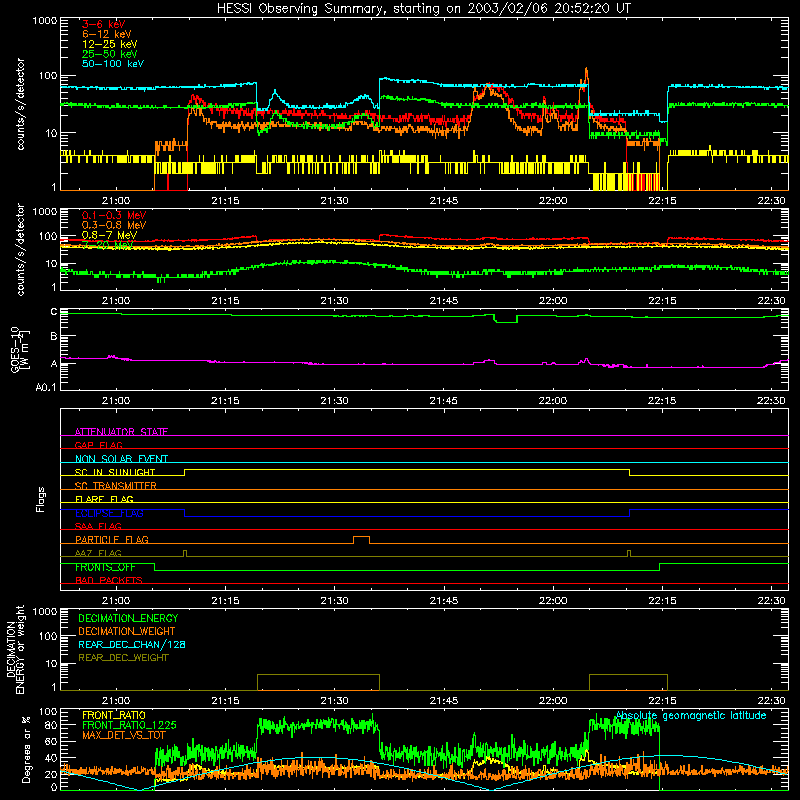
Task: Click the yellow FRONT_RATIO legend label
Action: coord(114,715)
